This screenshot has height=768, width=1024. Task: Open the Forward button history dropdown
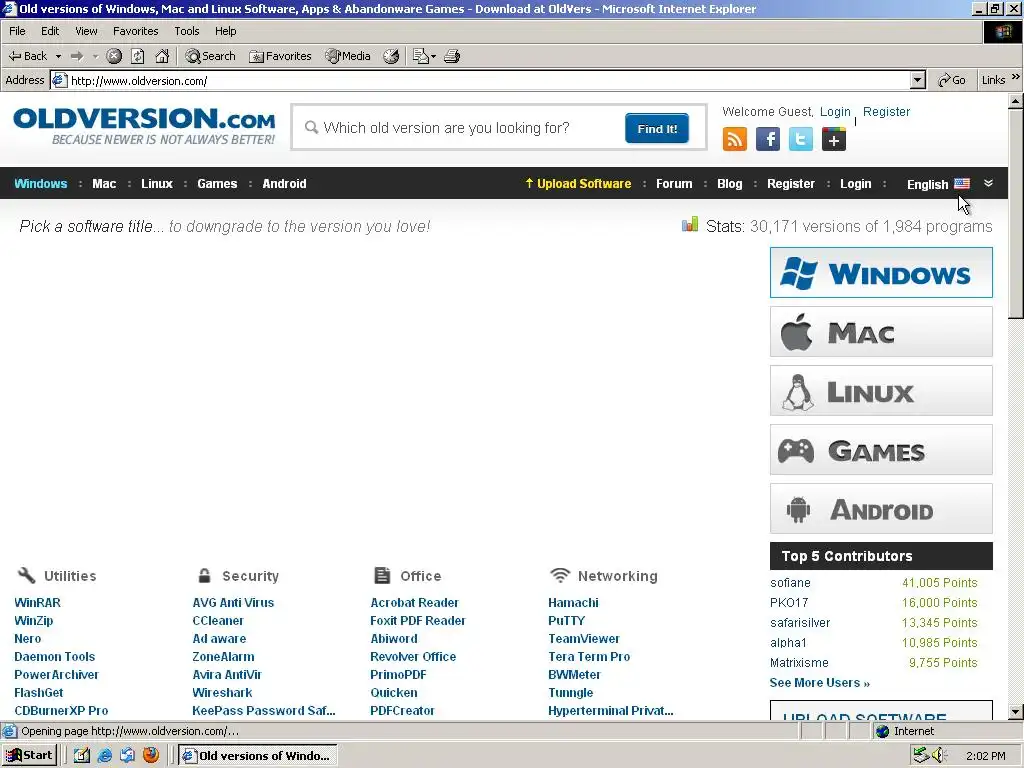click(x=95, y=56)
